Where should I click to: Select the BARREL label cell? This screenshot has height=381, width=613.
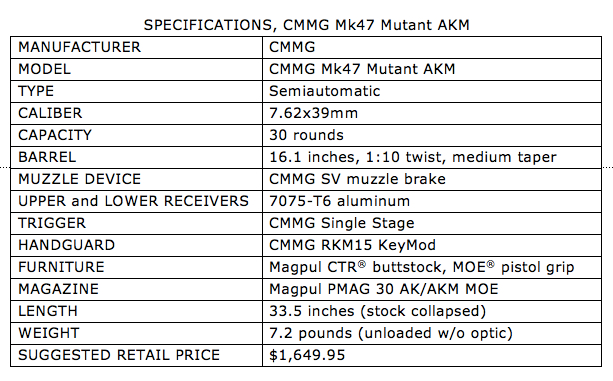pyautogui.click(x=136, y=157)
